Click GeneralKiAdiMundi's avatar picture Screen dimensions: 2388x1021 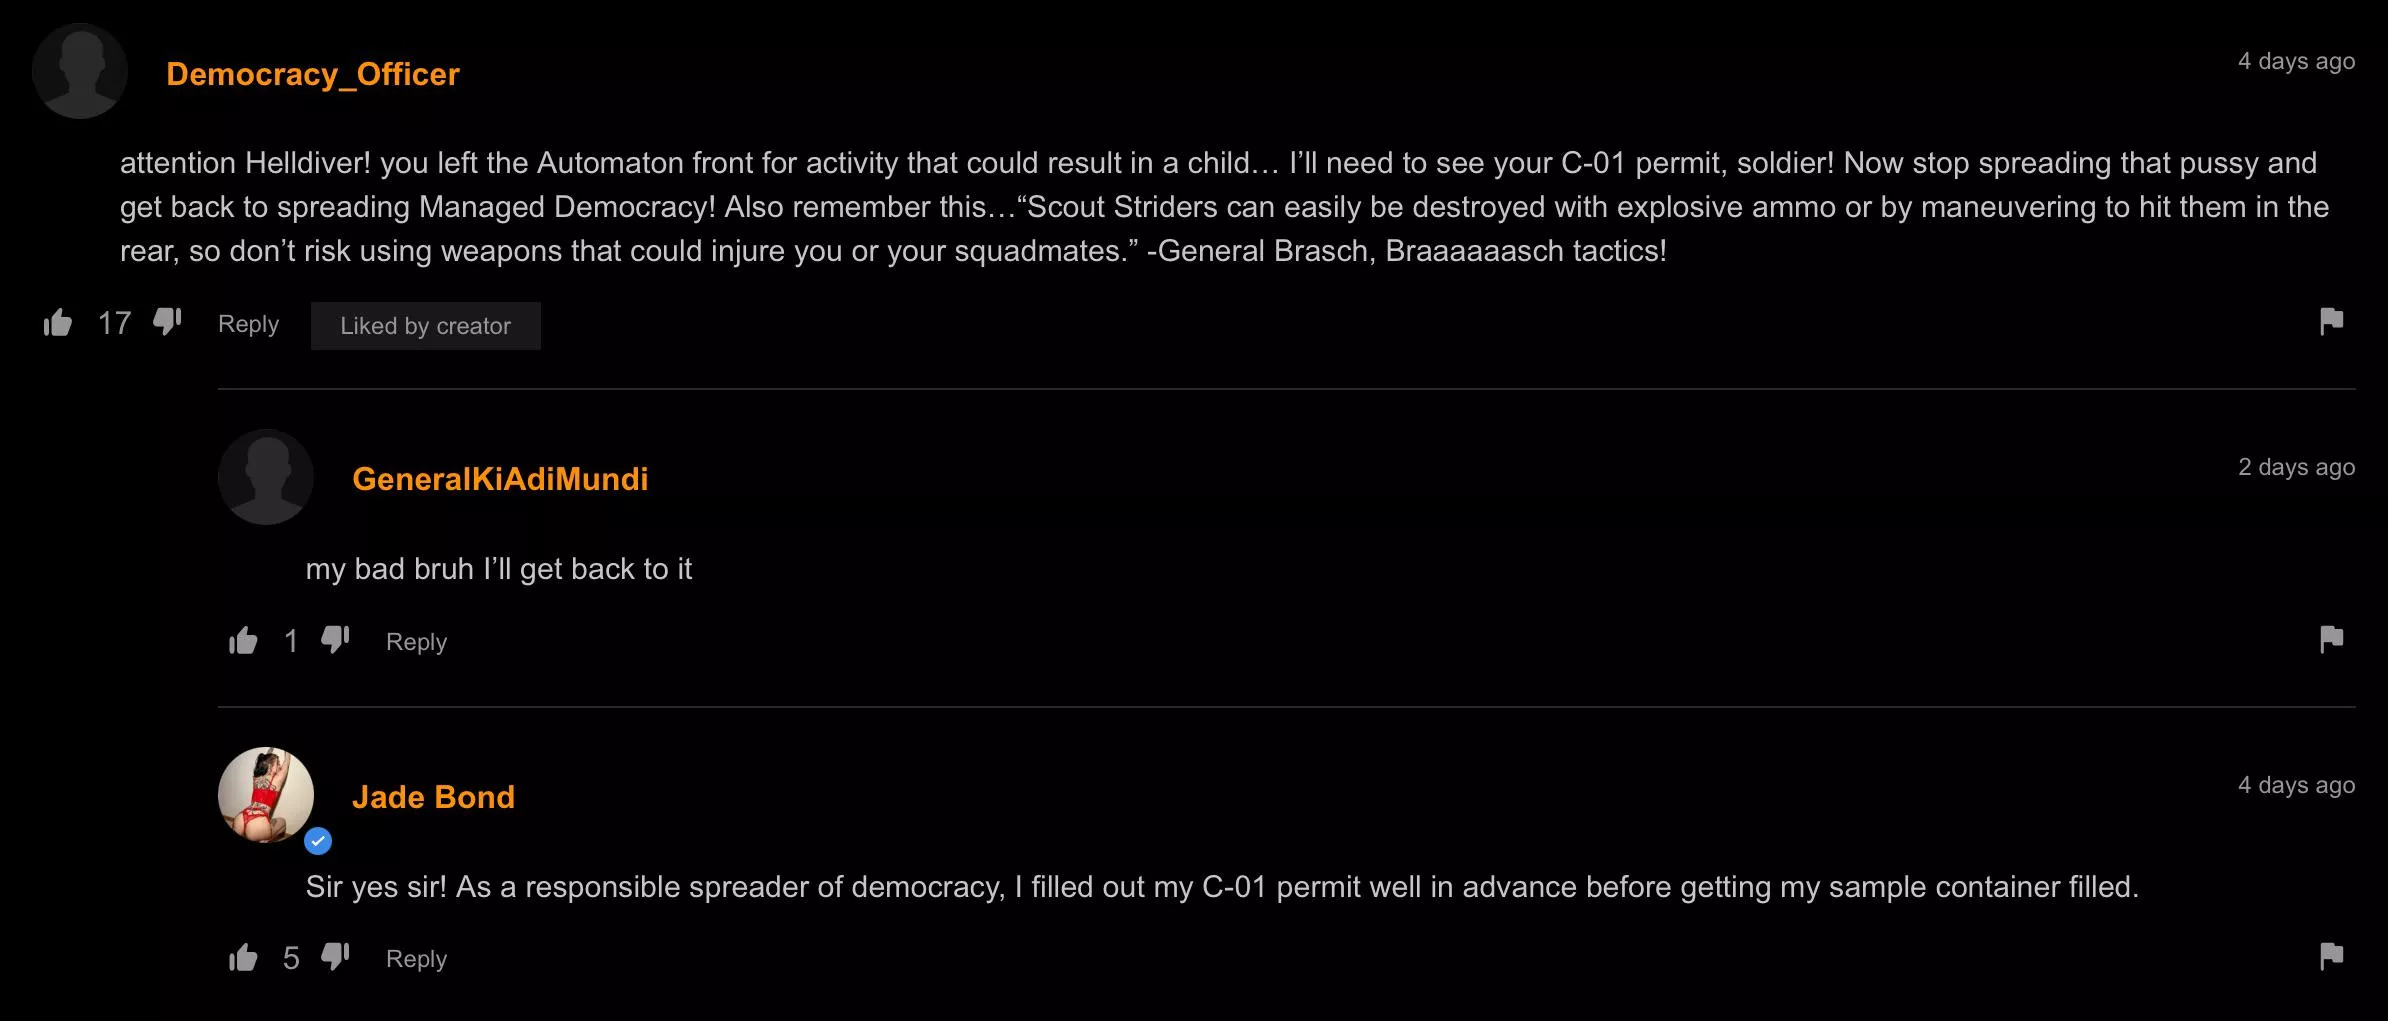click(x=266, y=477)
